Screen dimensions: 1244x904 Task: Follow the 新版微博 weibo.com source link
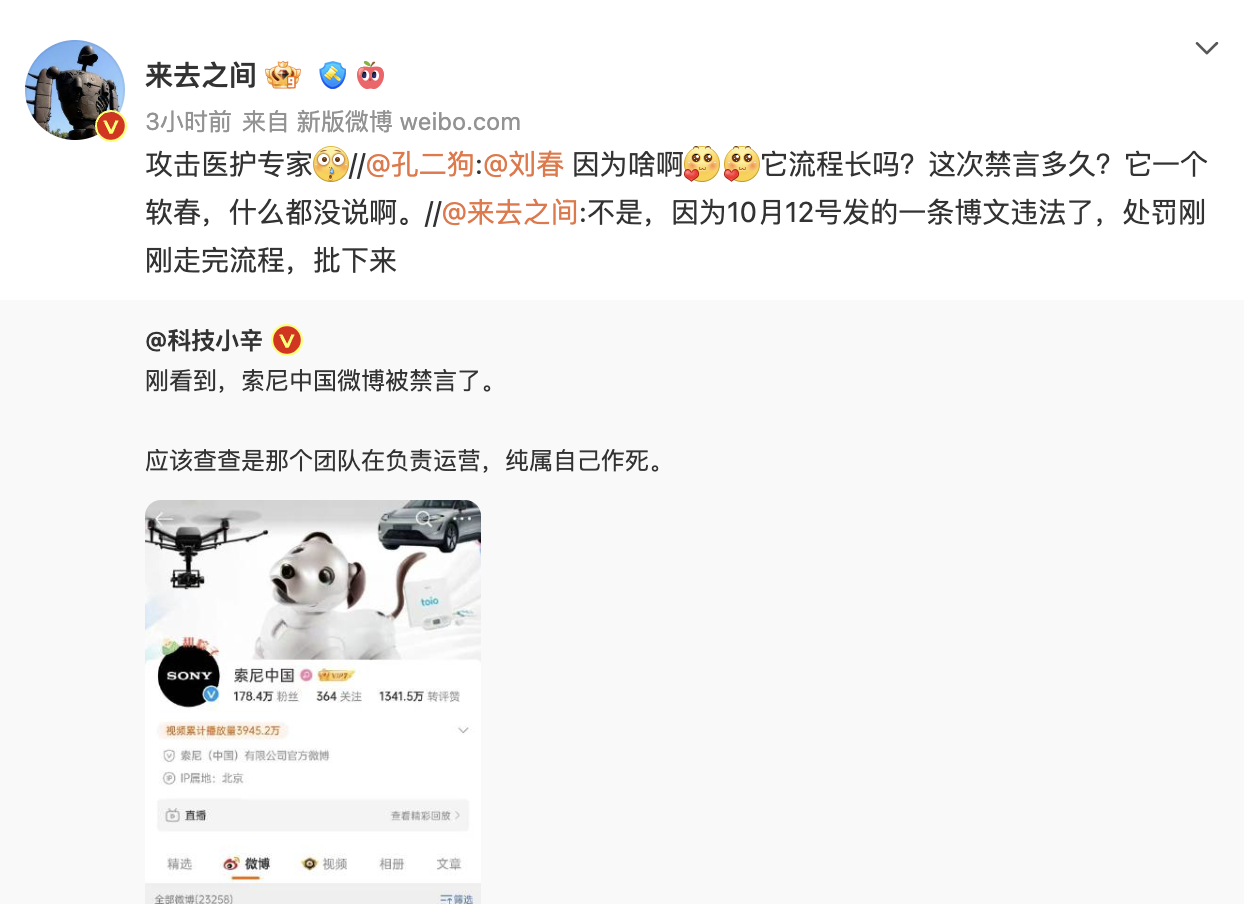click(x=408, y=122)
